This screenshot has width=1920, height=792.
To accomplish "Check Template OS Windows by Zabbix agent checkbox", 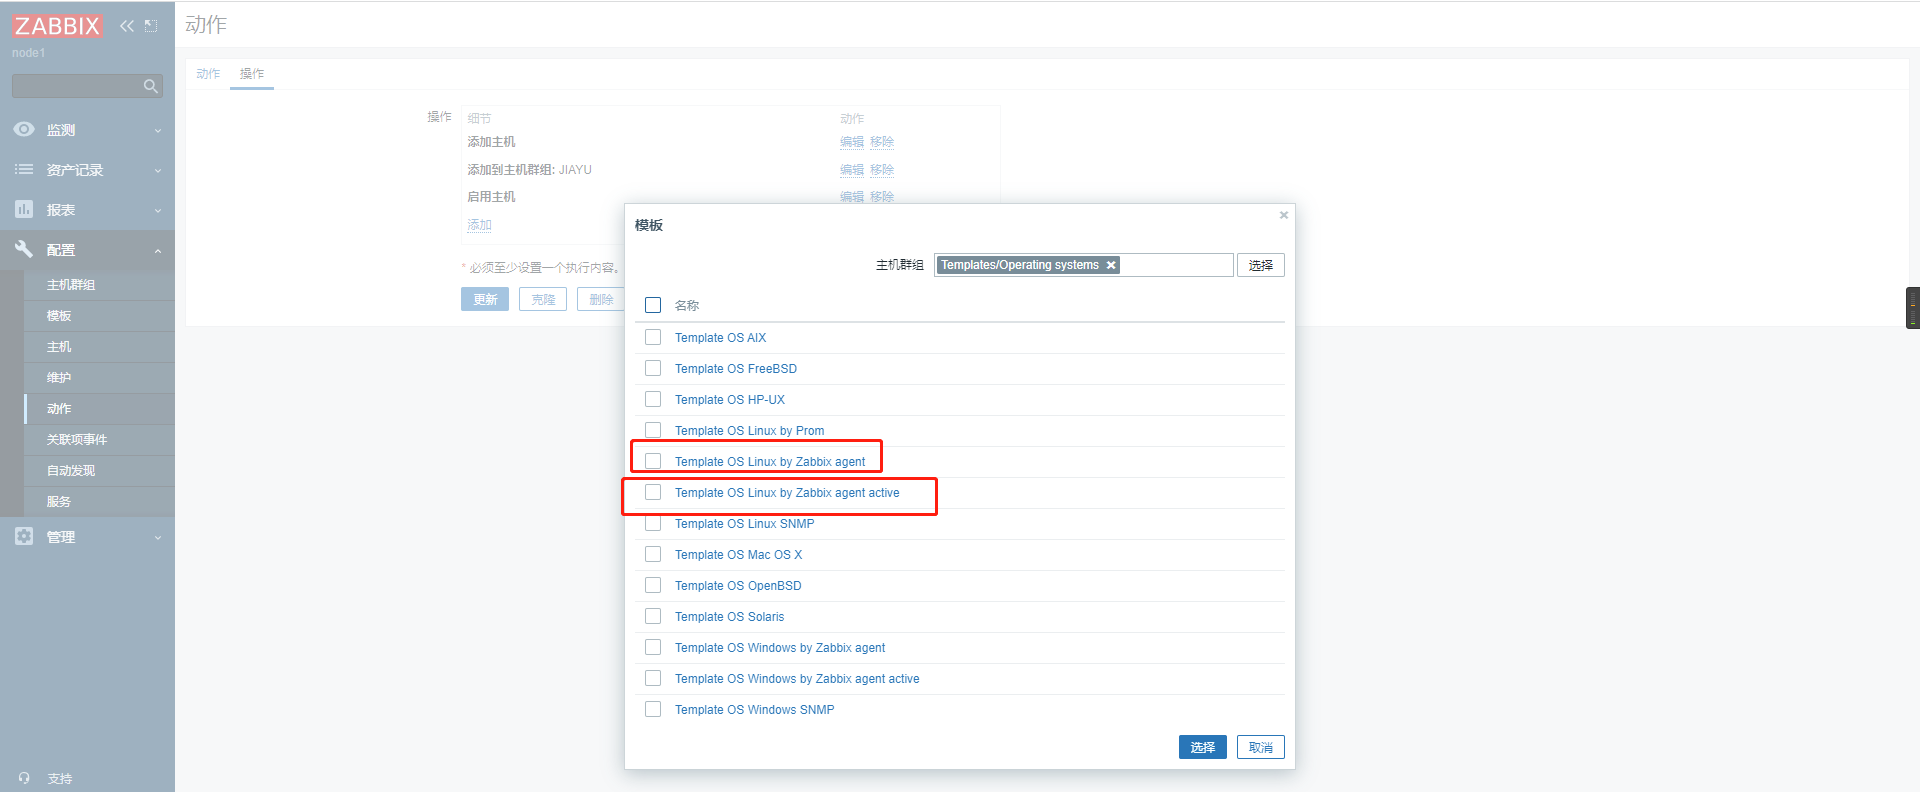I will [x=653, y=647].
